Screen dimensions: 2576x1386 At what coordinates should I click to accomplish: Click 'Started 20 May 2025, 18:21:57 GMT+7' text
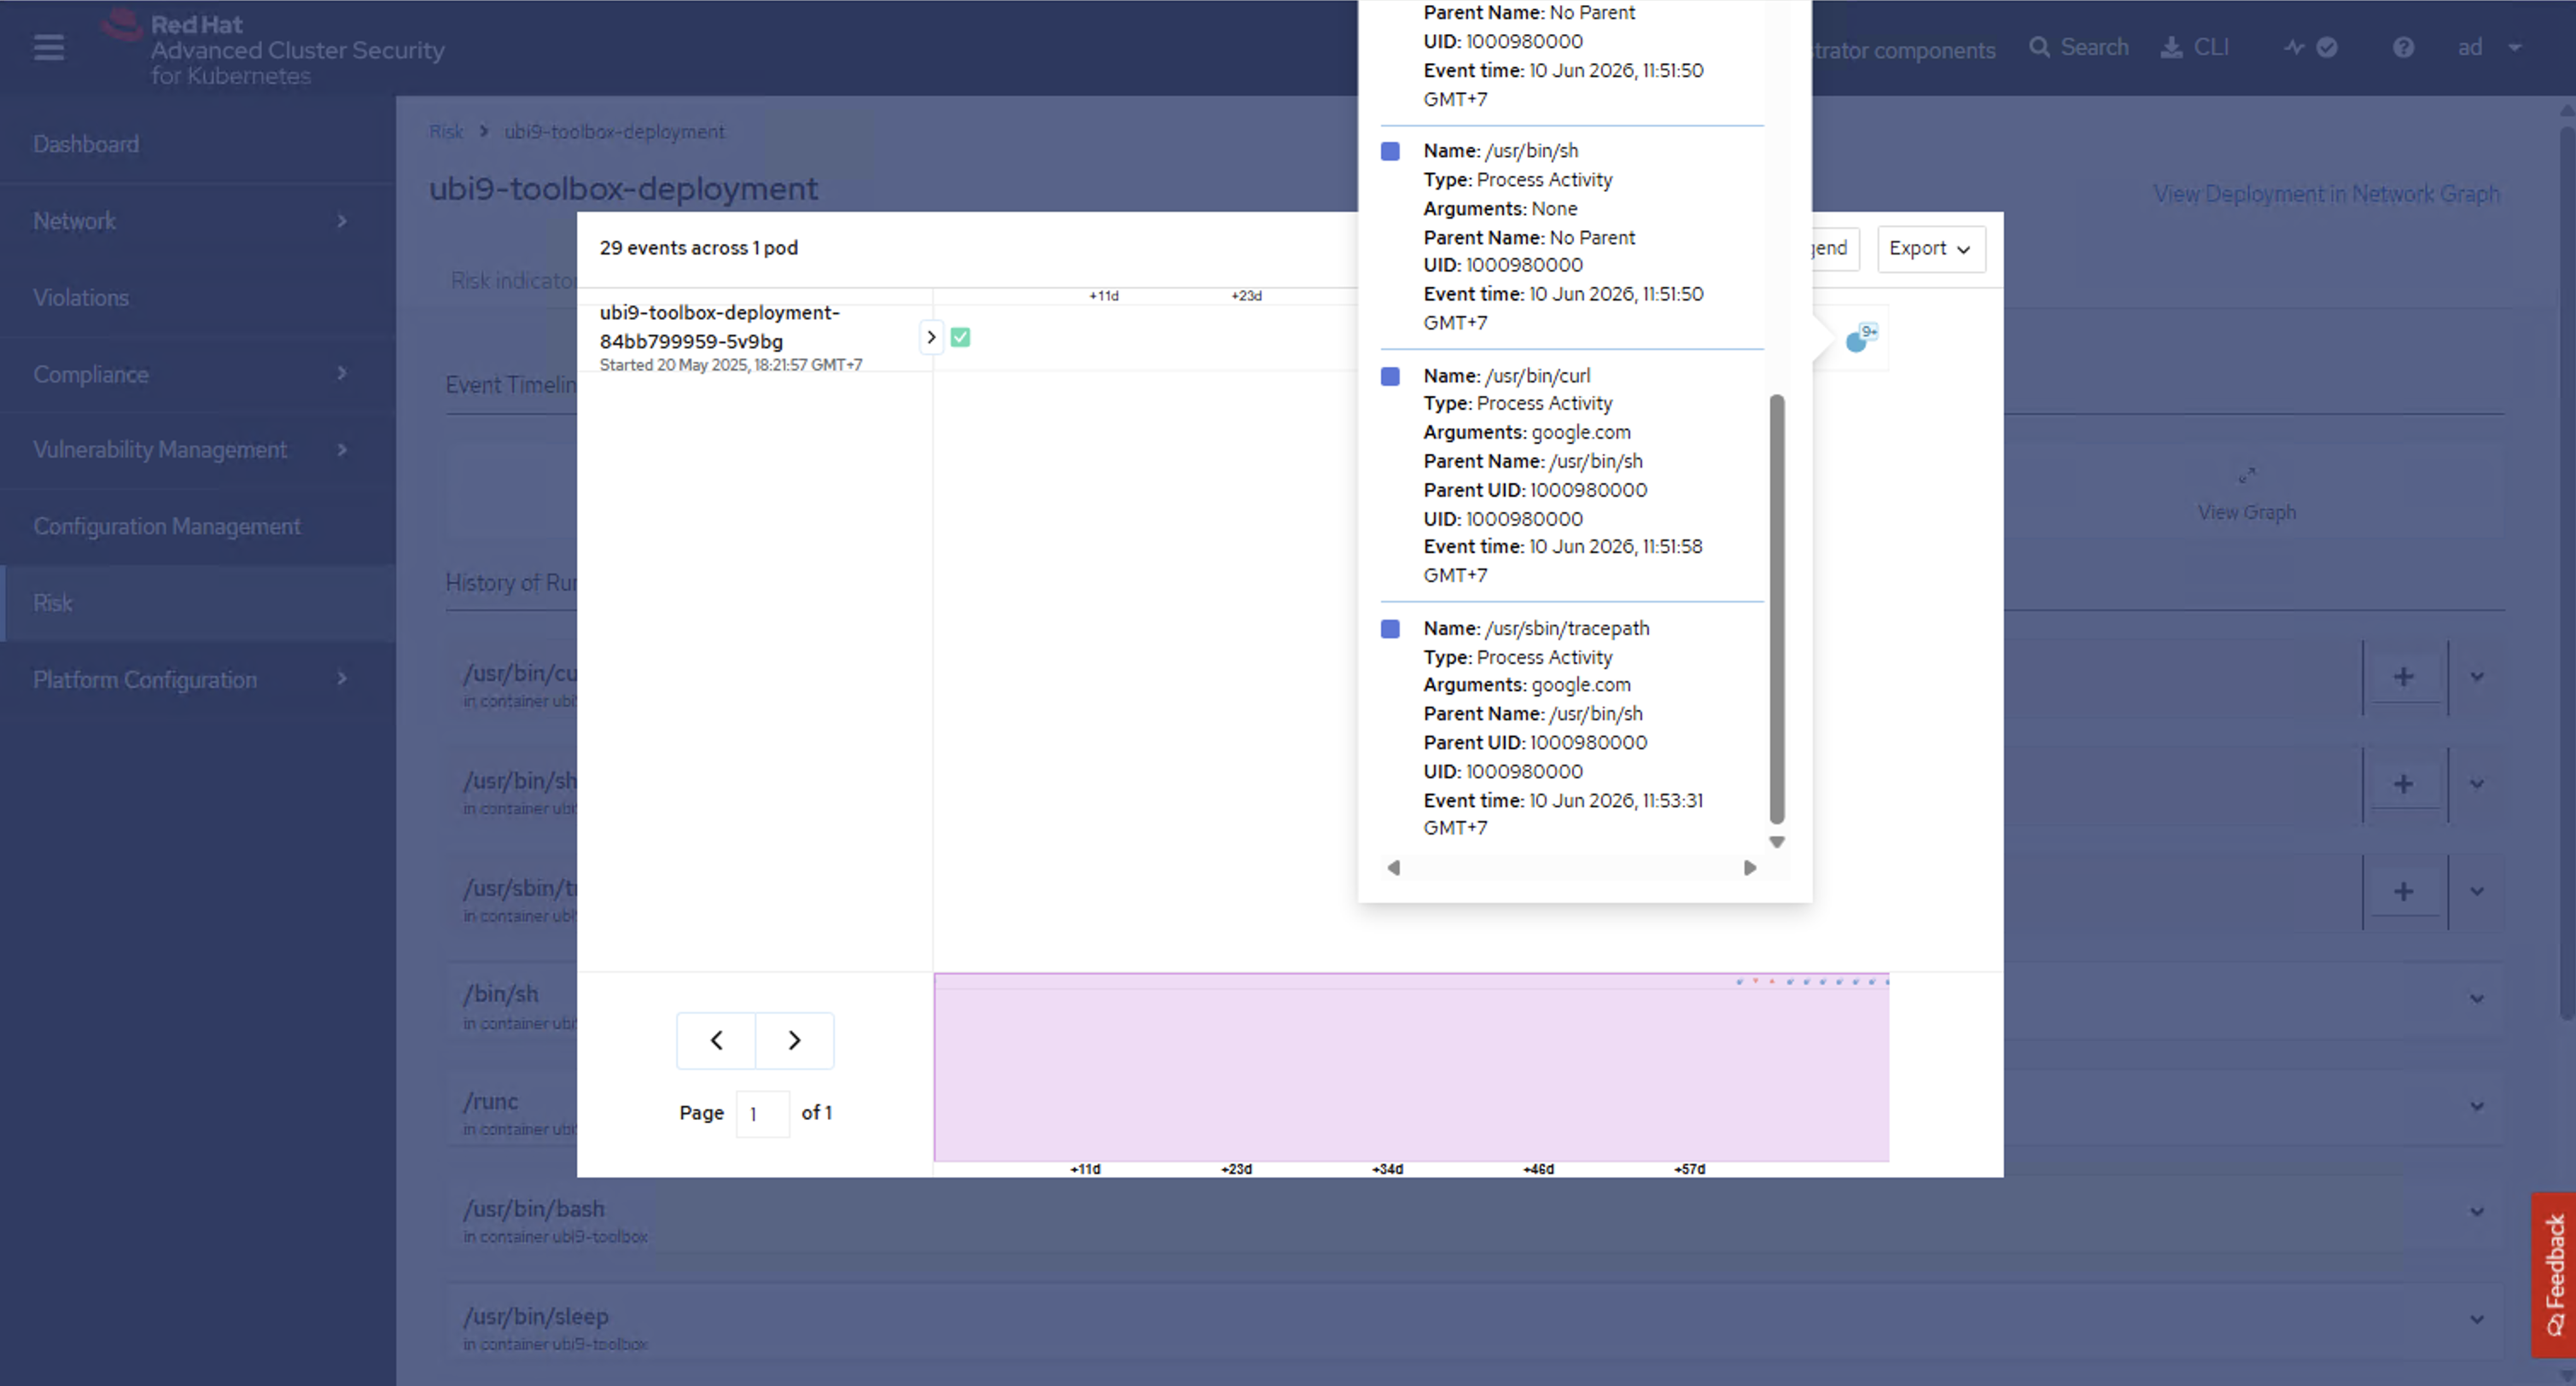point(730,365)
